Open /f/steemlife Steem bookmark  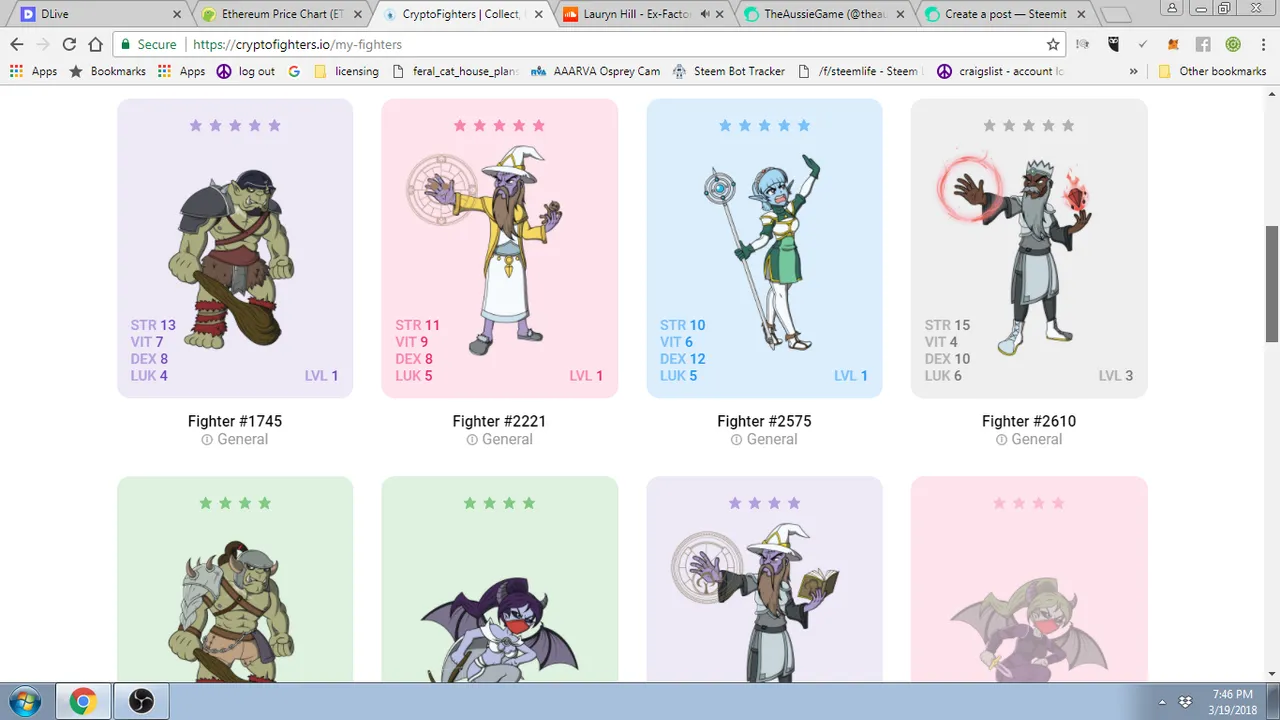(x=858, y=71)
